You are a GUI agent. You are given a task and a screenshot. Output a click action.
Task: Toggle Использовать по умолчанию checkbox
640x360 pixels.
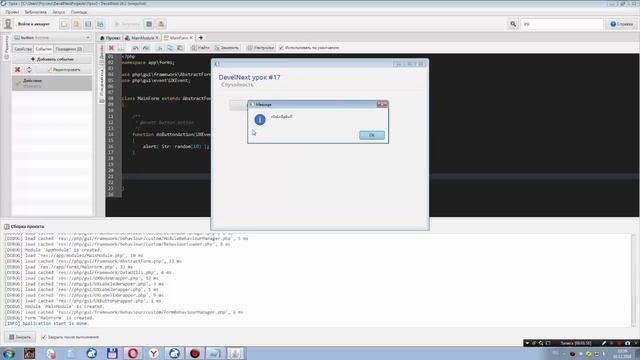pyautogui.click(x=281, y=48)
